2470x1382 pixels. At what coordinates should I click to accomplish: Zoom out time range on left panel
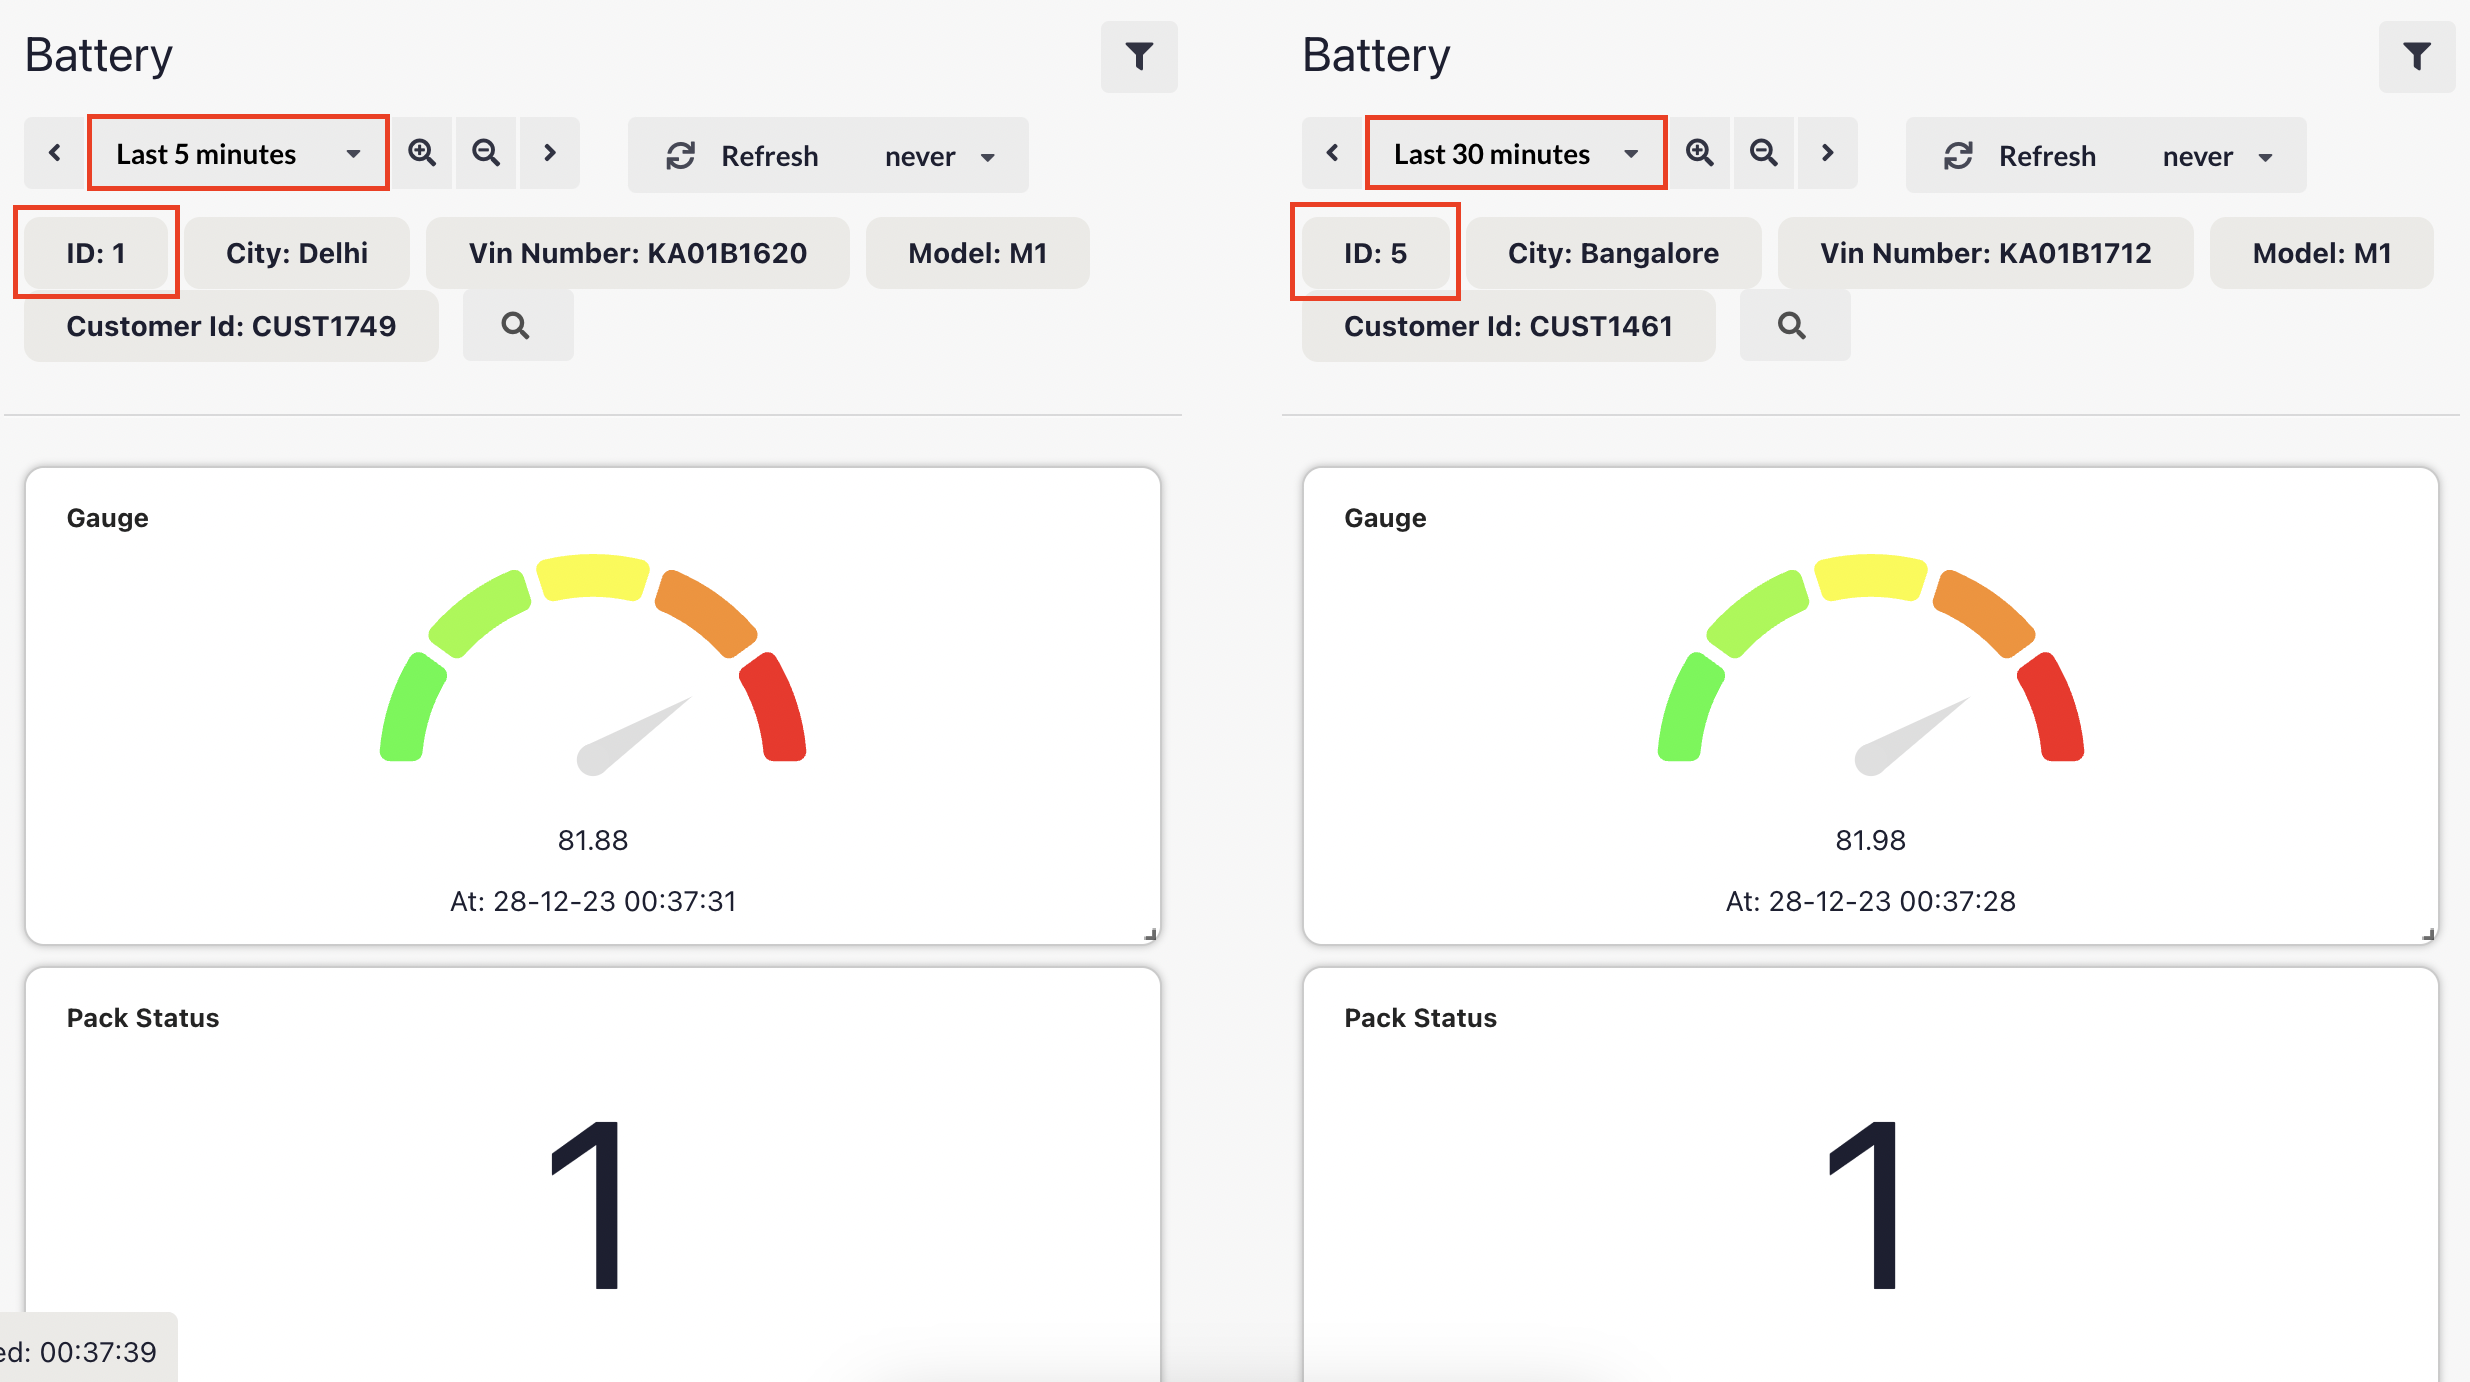(486, 153)
